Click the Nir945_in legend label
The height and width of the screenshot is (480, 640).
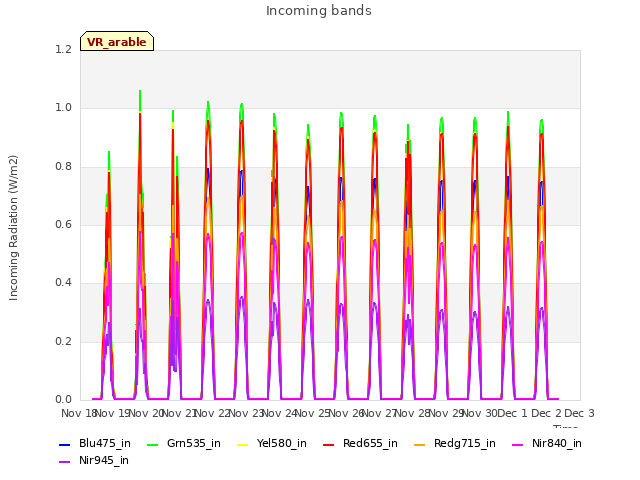pos(104,460)
